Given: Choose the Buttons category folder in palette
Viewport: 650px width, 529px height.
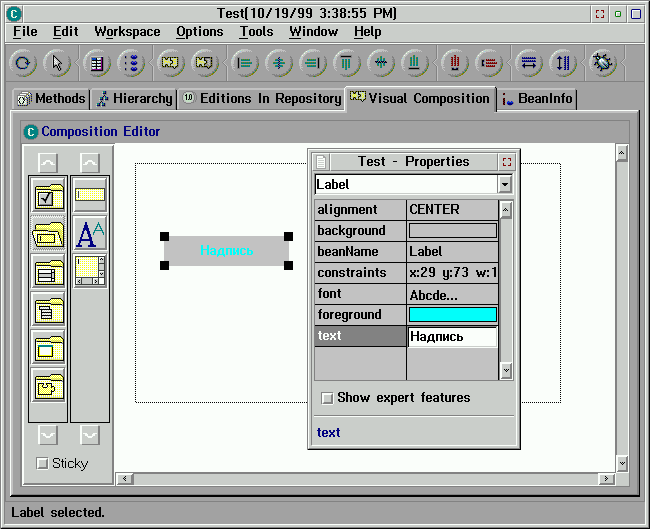Looking at the screenshot, I should [x=48, y=197].
